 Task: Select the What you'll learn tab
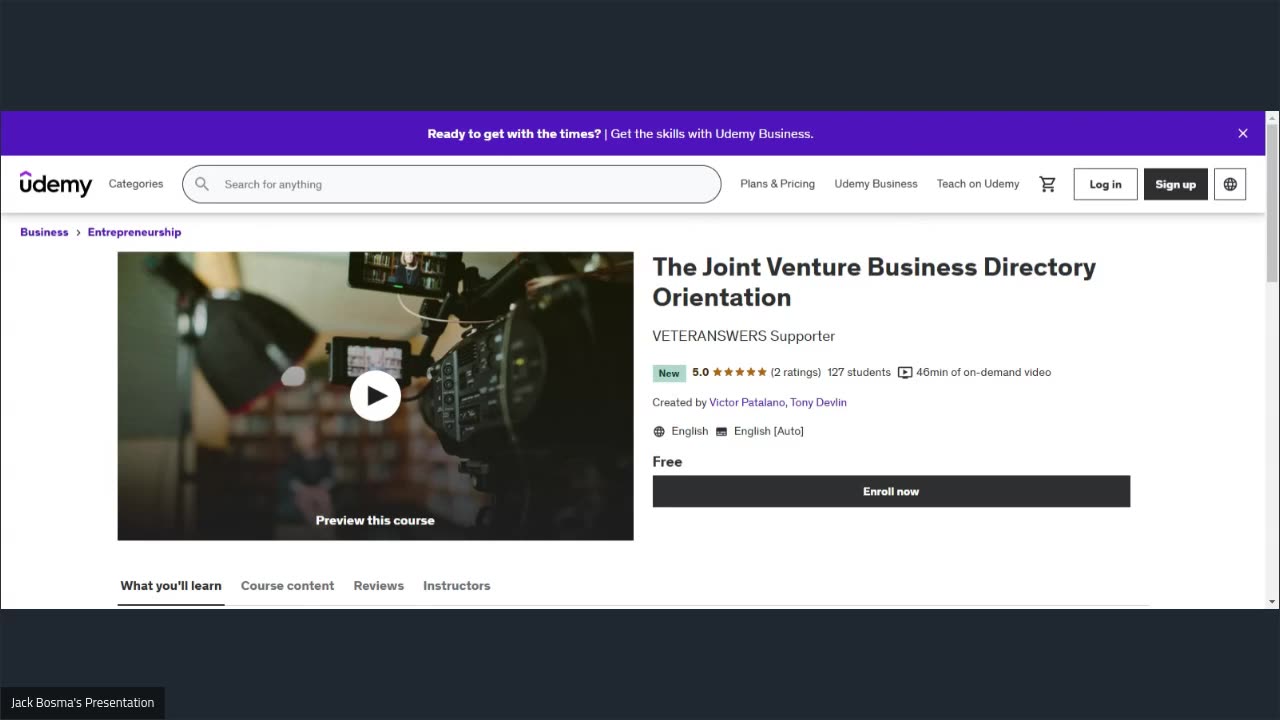click(x=171, y=586)
